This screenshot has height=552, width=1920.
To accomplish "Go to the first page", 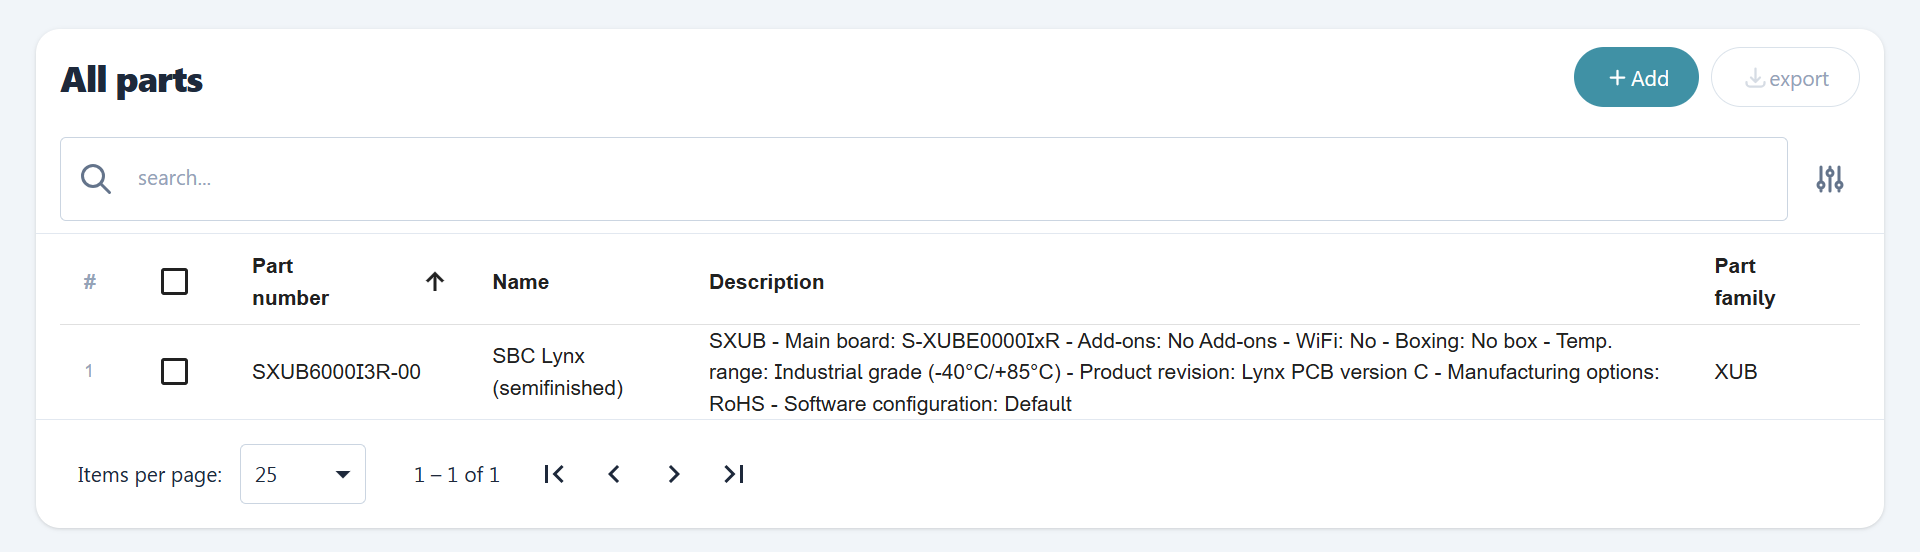I will point(554,474).
